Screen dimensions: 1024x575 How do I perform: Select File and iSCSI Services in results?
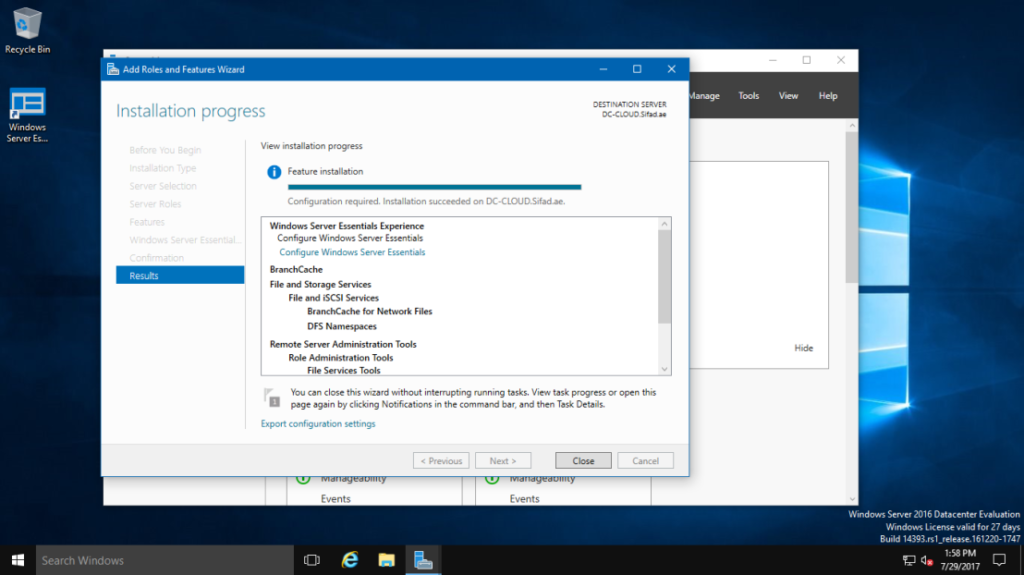pyautogui.click(x=333, y=297)
